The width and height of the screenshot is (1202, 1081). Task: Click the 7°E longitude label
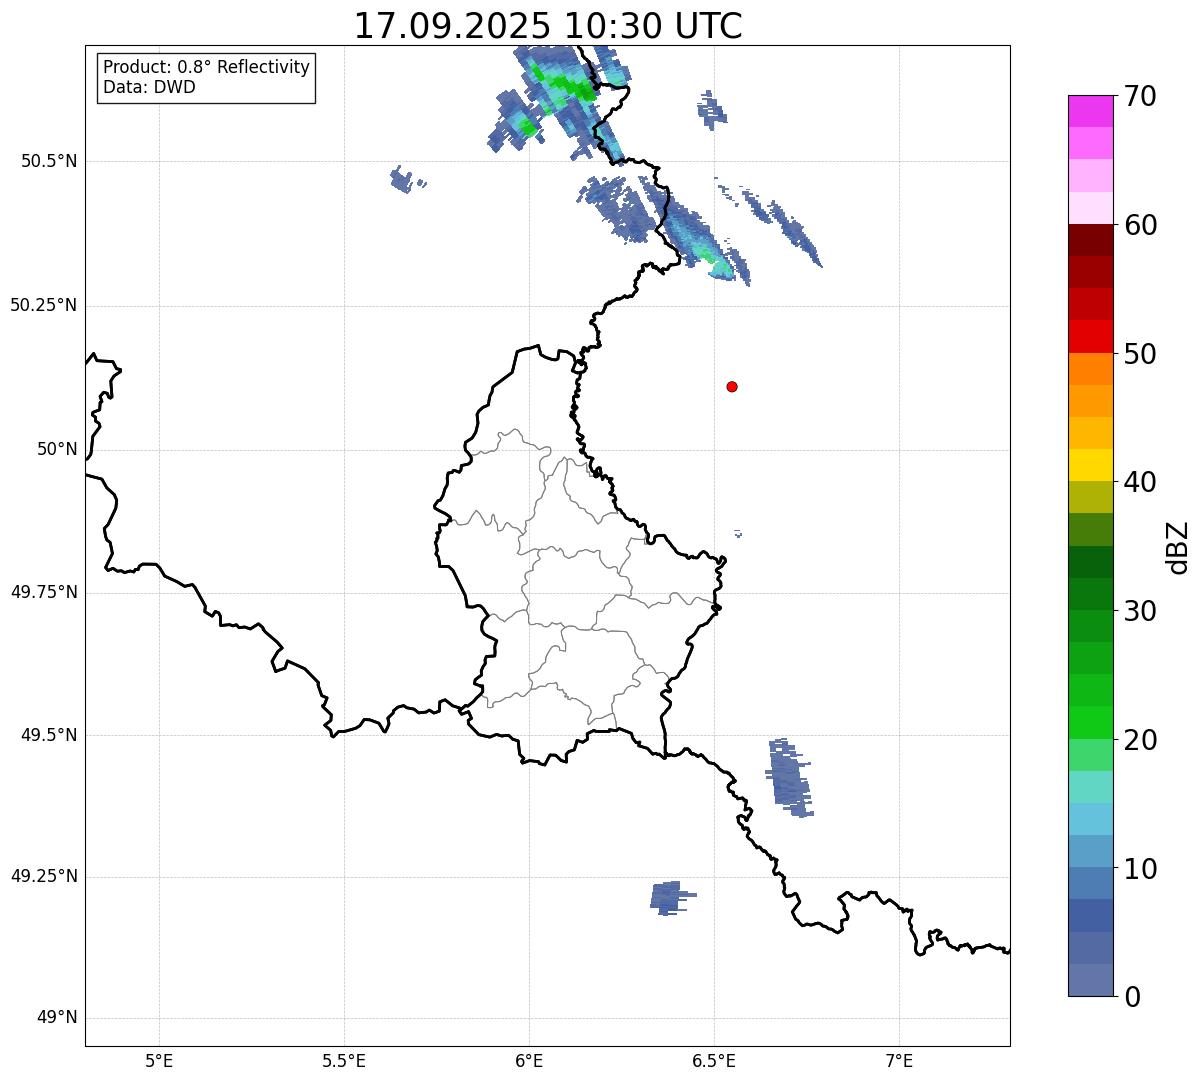coord(899,1060)
